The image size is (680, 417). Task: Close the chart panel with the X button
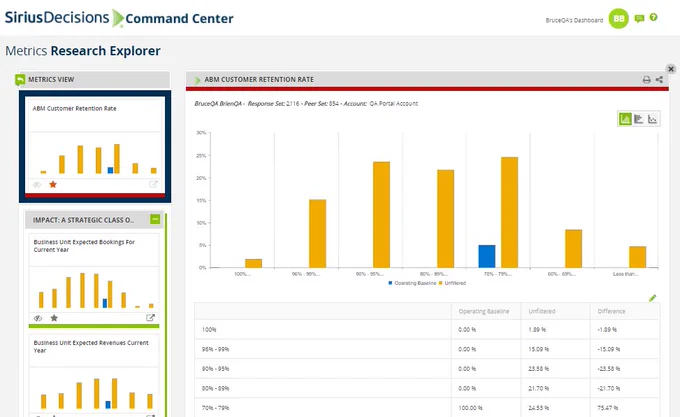[x=671, y=69]
